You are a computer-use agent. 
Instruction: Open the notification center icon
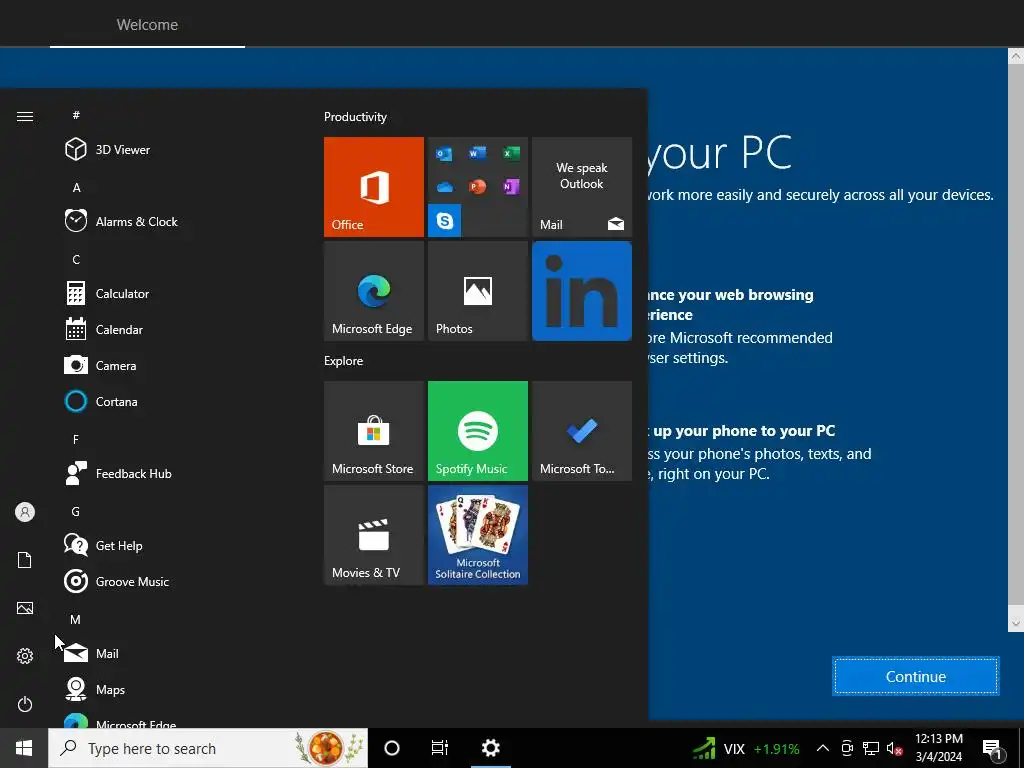tap(992, 748)
